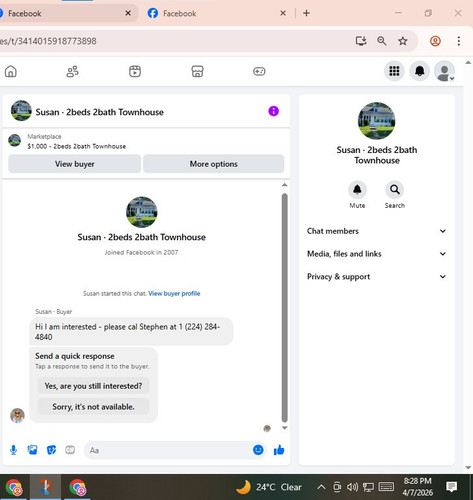Send 'Yes, are you still interested?' response
The width and height of the screenshot is (473, 500).
click(93, 386)
